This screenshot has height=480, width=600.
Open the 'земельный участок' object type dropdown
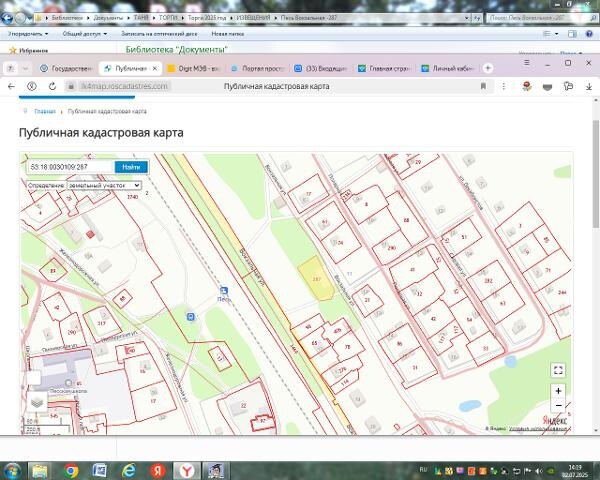[104, 185]
